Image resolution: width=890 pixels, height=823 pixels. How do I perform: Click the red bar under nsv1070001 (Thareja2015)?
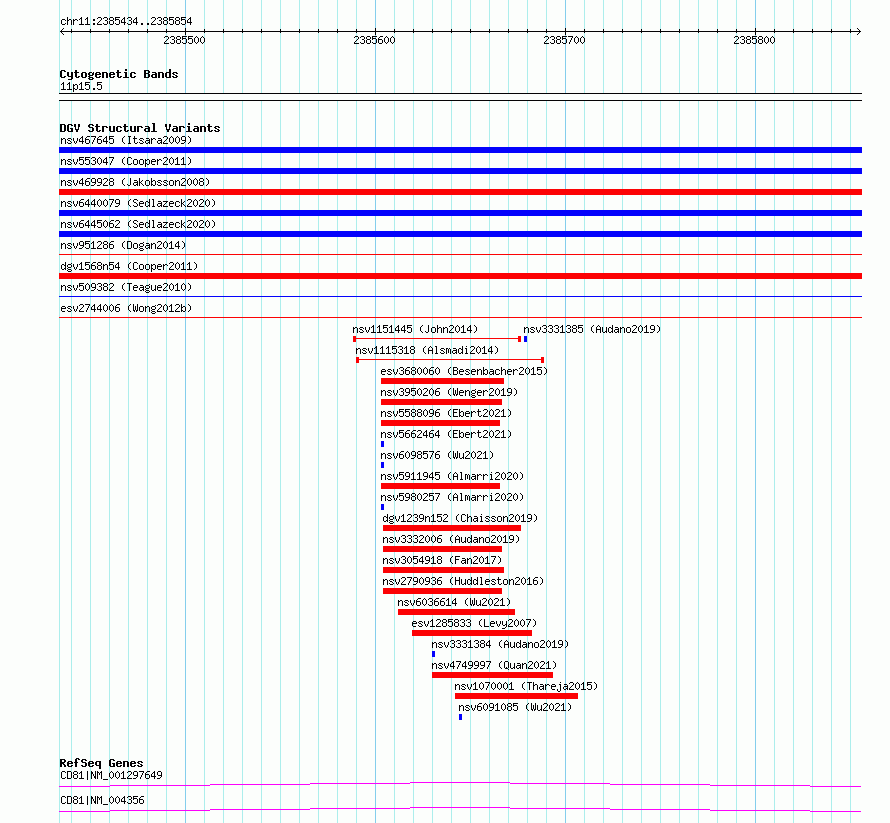[517, 696]
